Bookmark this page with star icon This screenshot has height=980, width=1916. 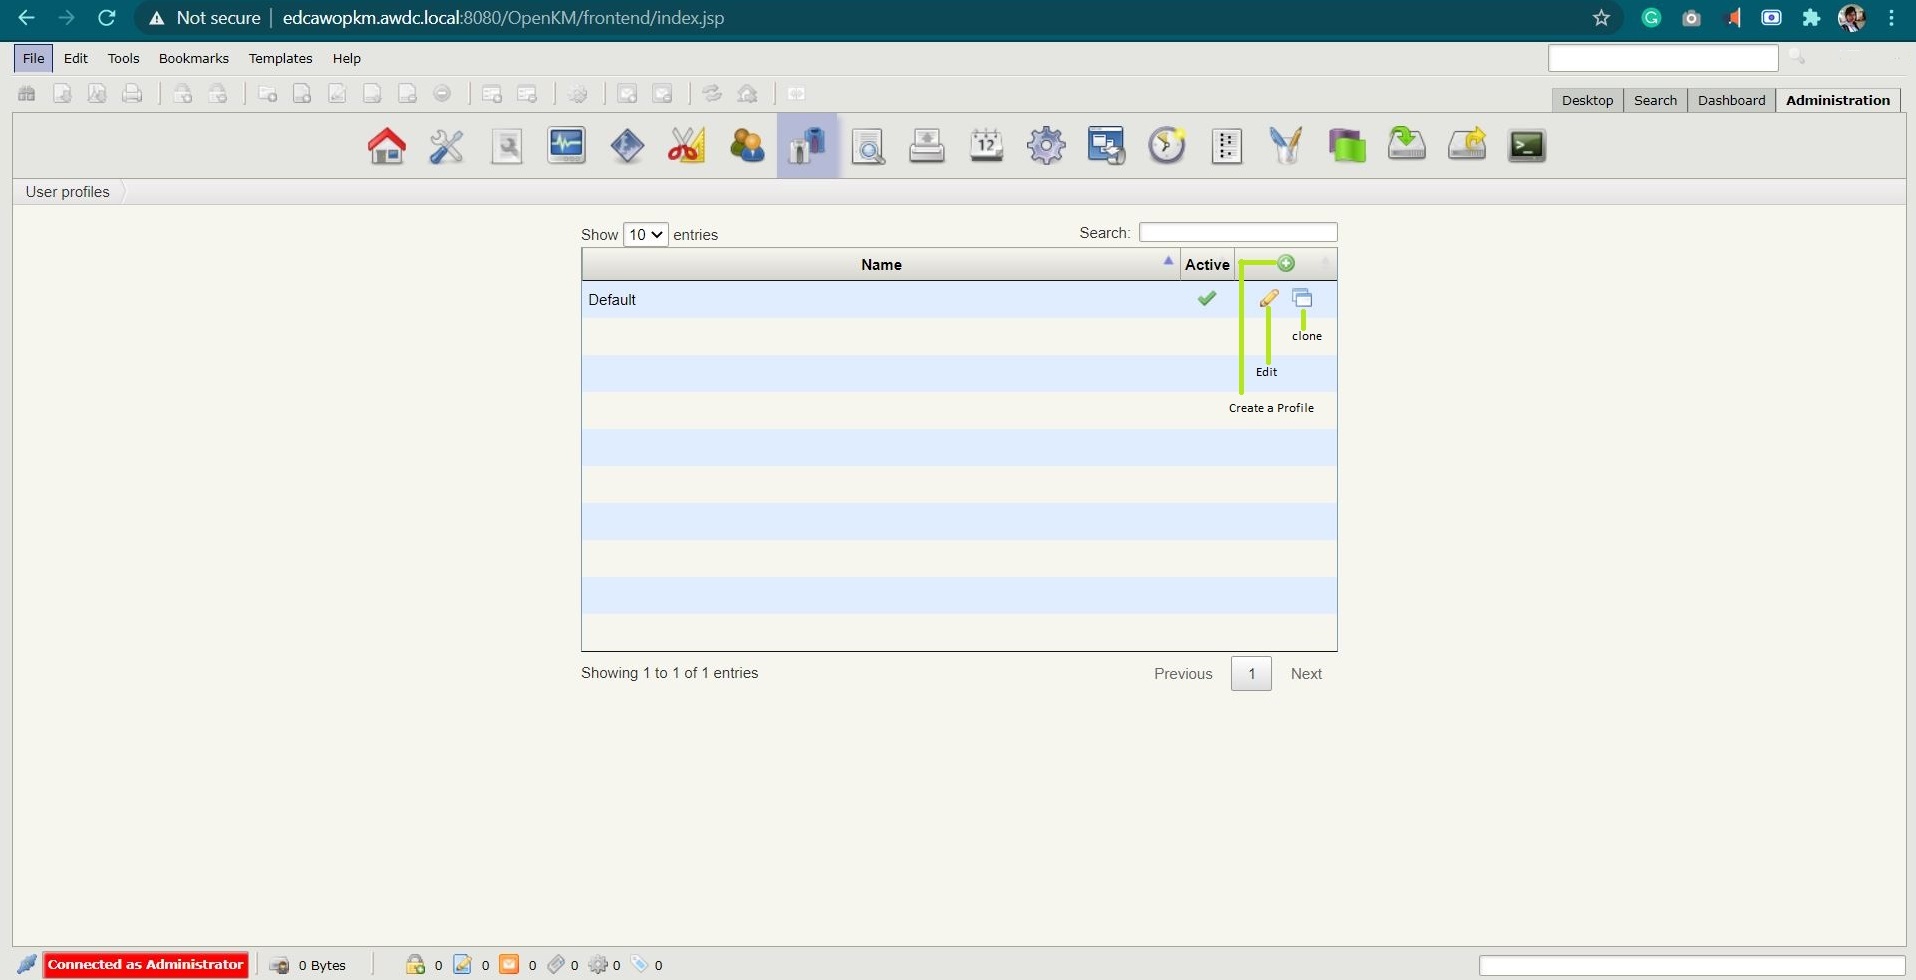tap(1601, 18)
